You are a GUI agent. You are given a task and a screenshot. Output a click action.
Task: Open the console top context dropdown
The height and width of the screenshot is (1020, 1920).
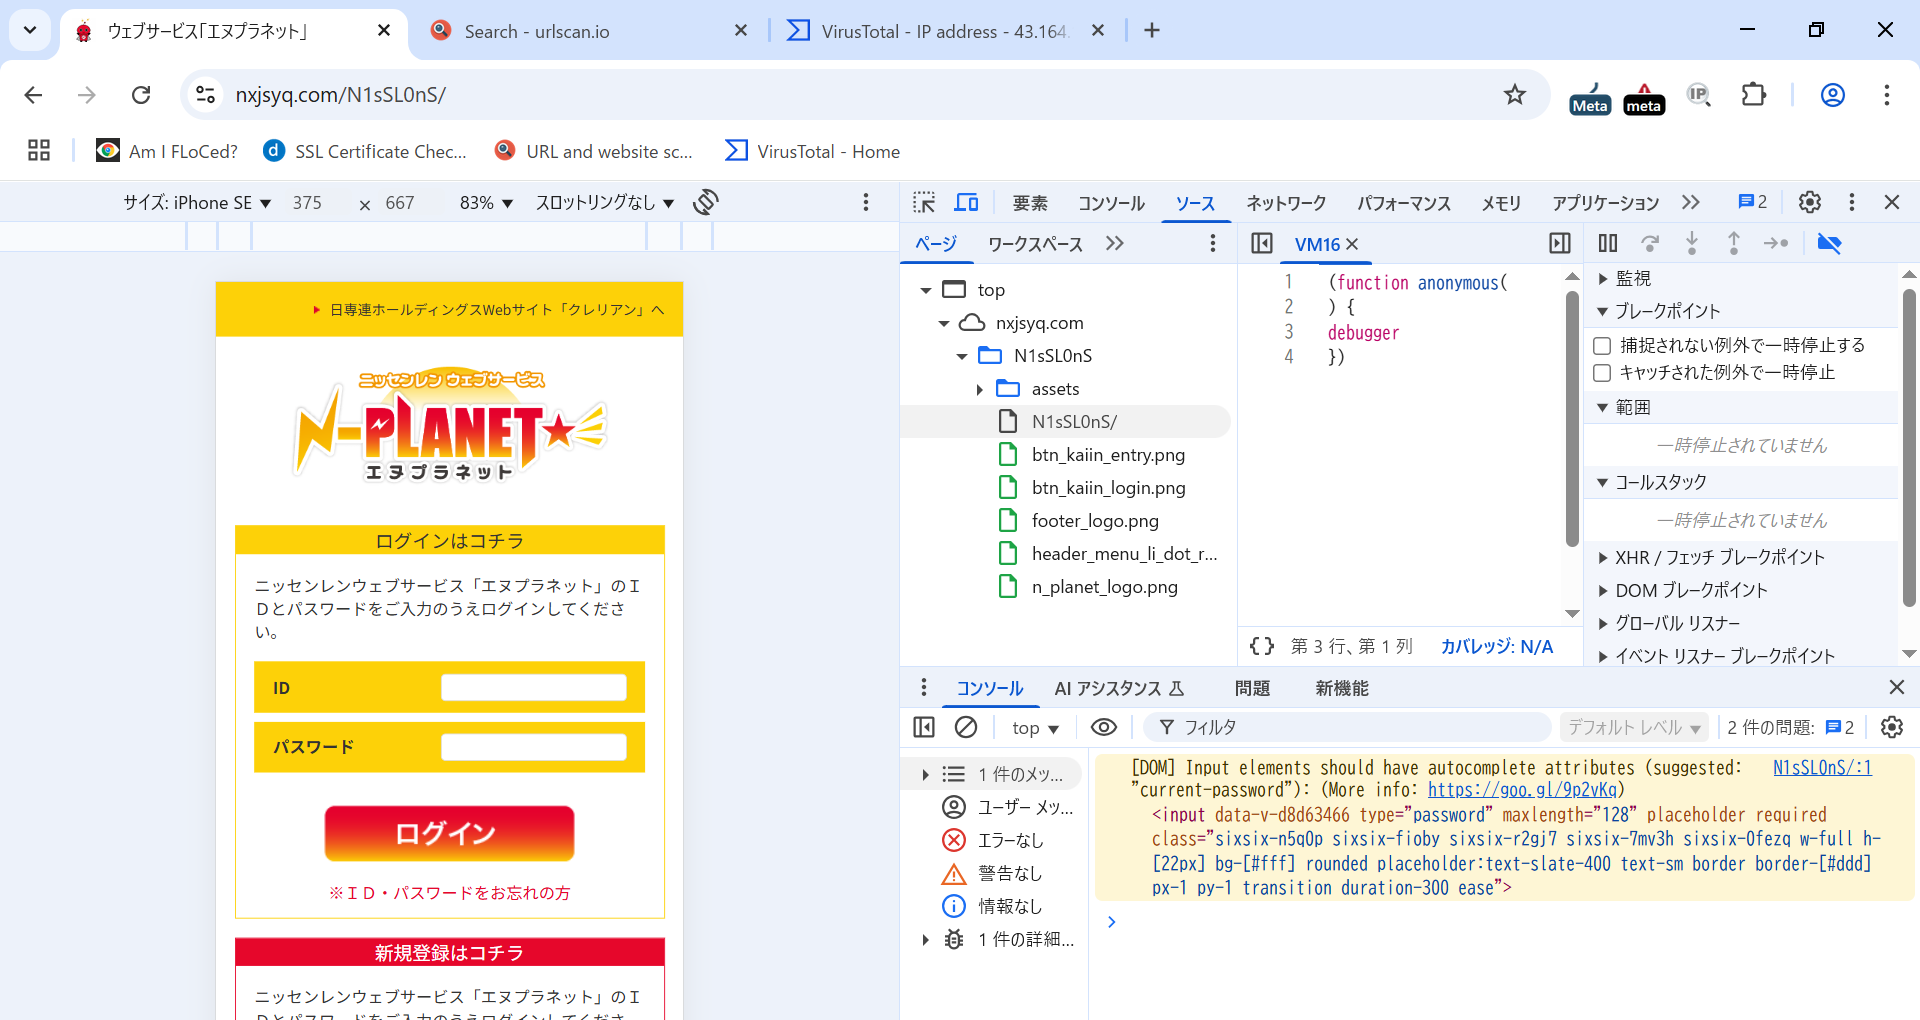1035,728
